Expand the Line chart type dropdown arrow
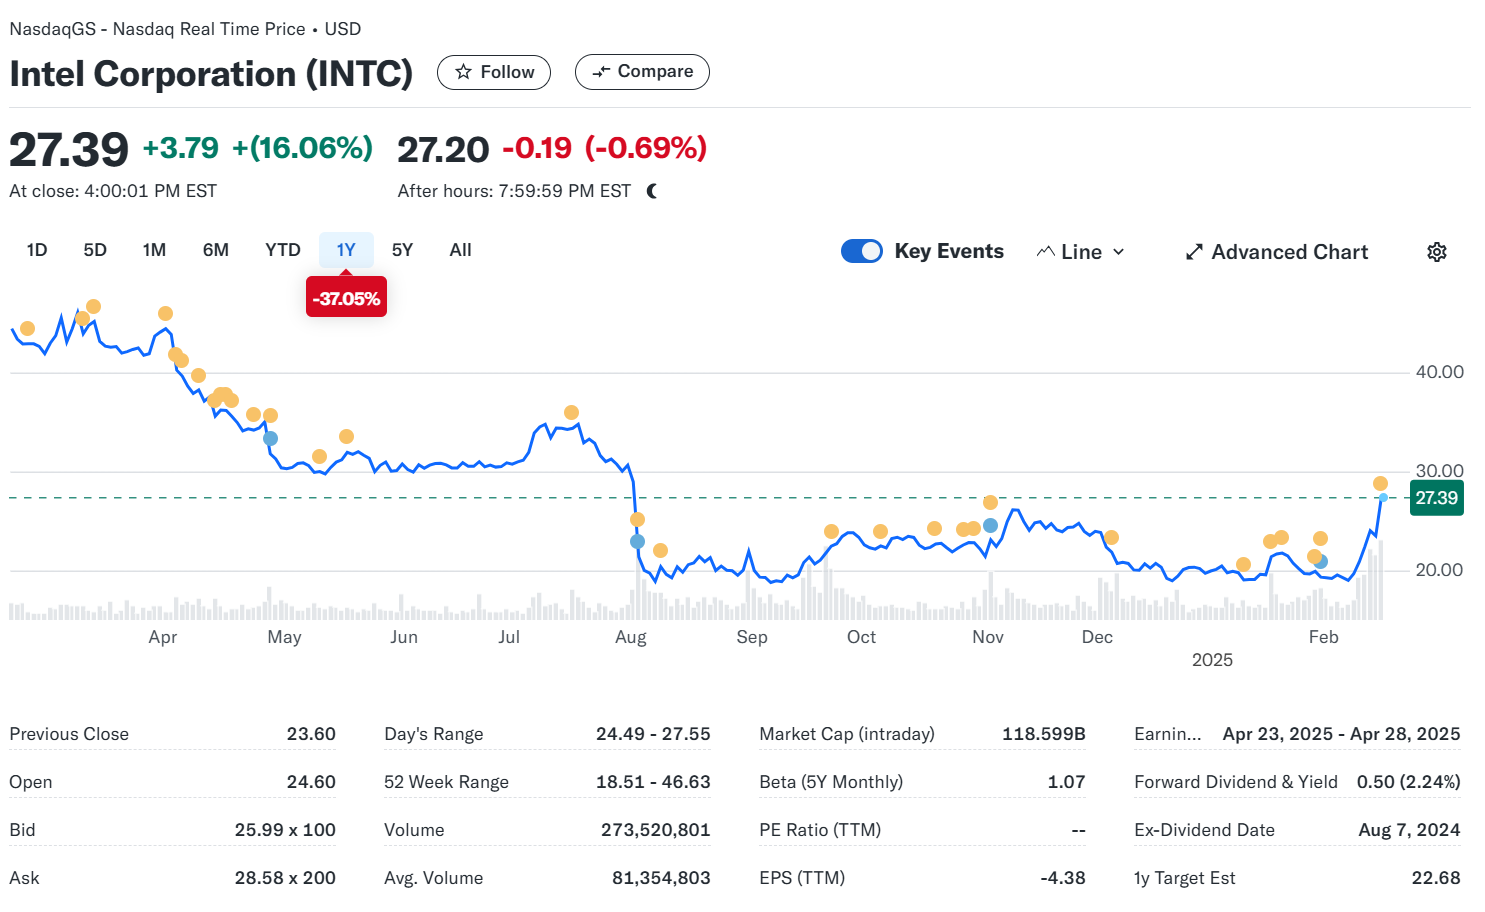 pyautogui.click(x=1119, y=252)
